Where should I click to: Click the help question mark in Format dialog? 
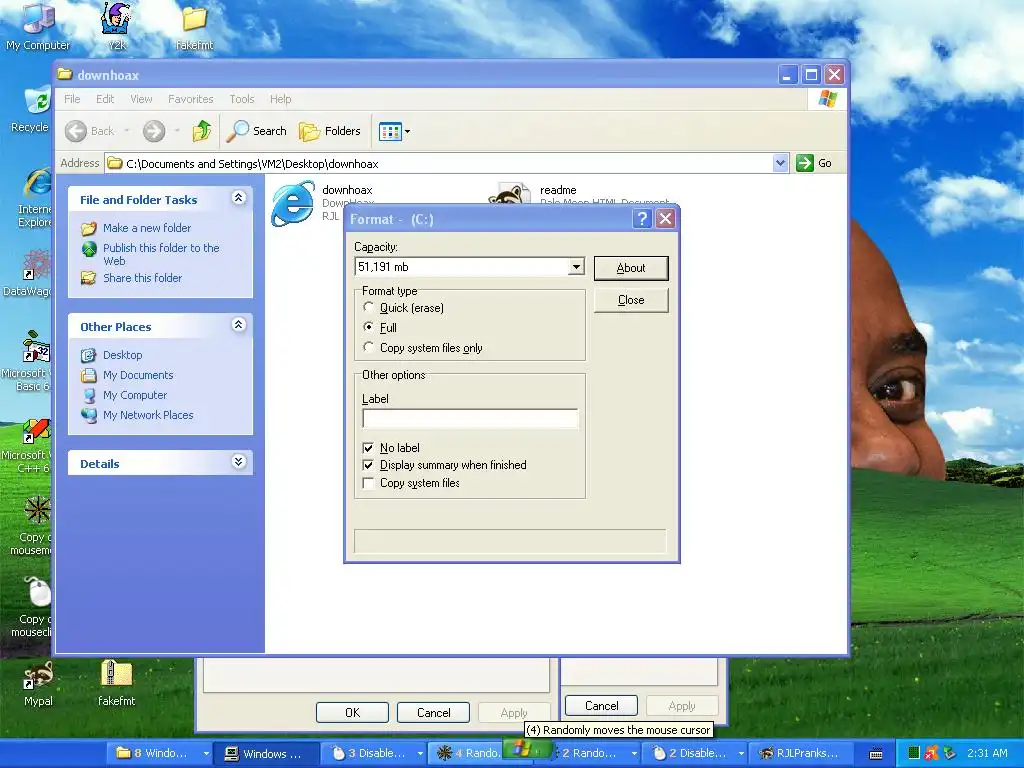click(642, 219)
